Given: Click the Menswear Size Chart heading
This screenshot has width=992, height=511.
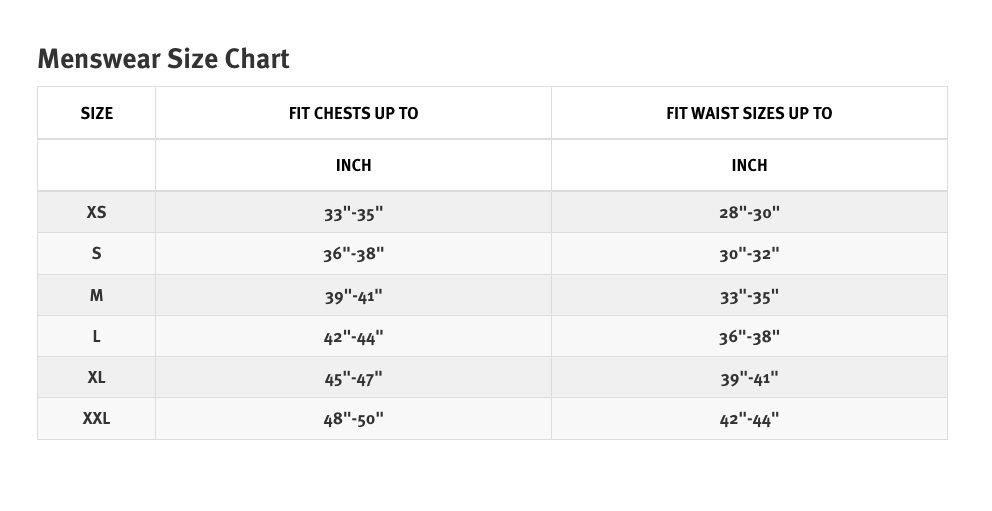Looking at the screenshot, I should pos(163,59).
